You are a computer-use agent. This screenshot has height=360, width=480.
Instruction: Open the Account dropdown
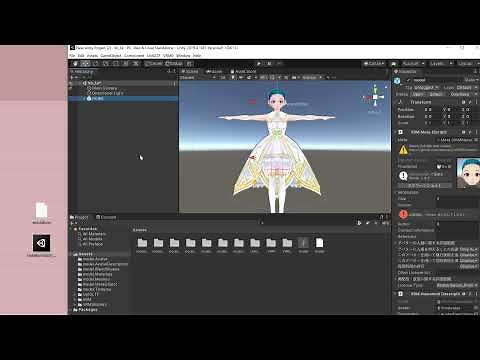point(413,63)
